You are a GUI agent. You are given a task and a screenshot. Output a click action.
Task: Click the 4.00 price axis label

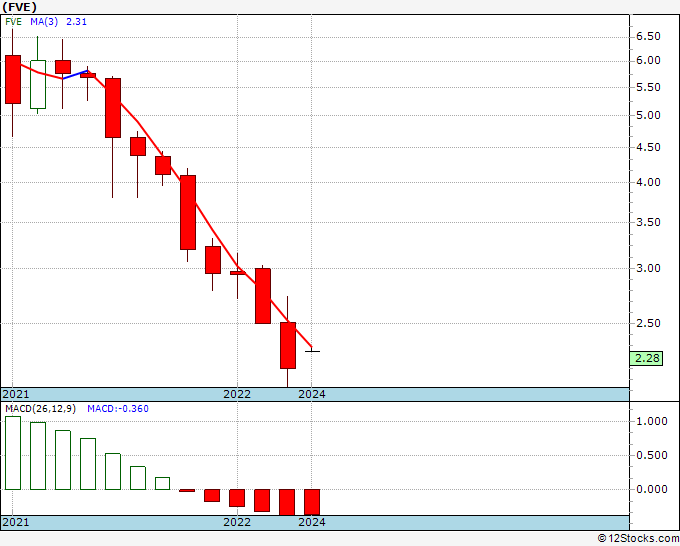click(x=648, y=182)
